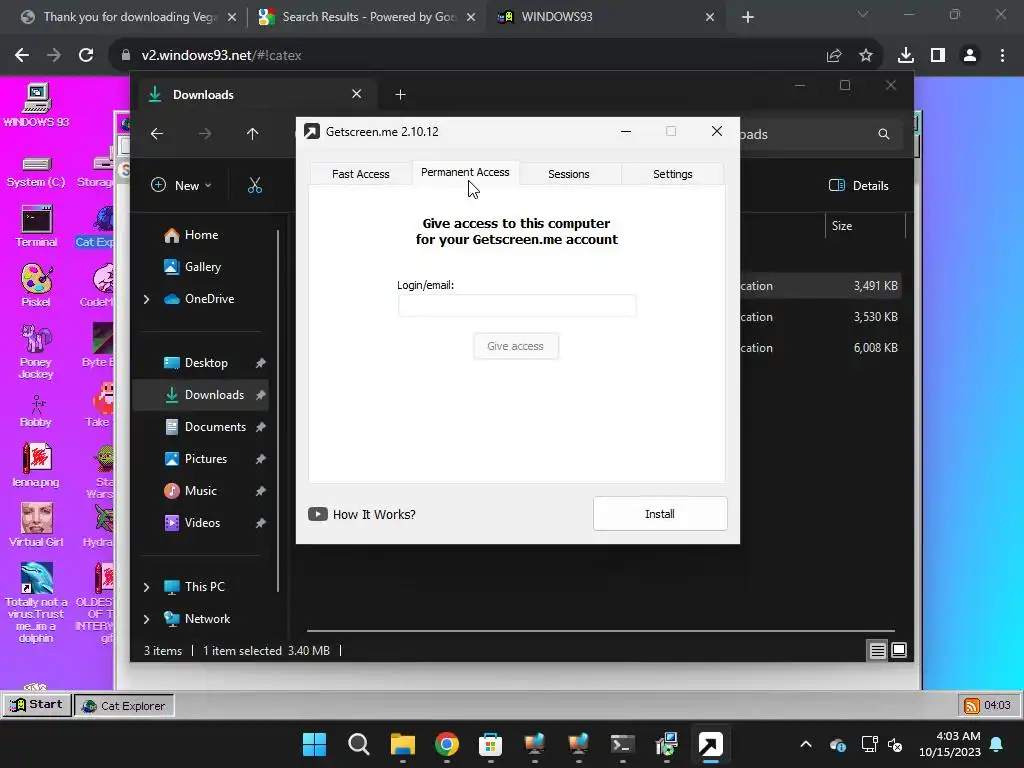Click the Cut scissors icon in File Explorer
This screenshot has width=1024, height=768.
[x=255, y=185]
